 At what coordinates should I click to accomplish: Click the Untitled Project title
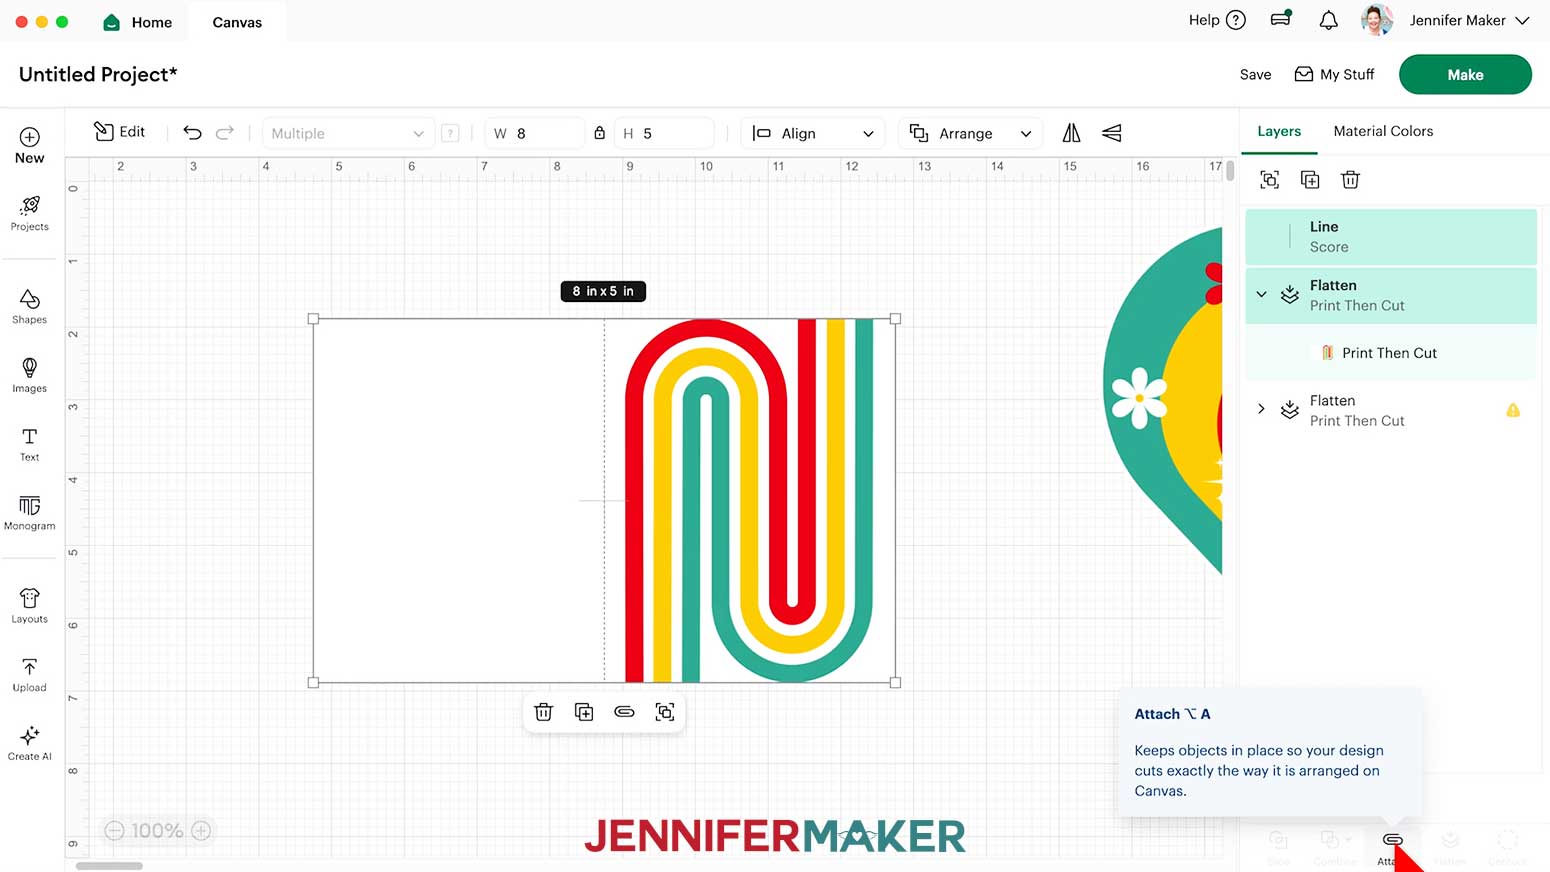pyautogui.click(x=98, y=74)
